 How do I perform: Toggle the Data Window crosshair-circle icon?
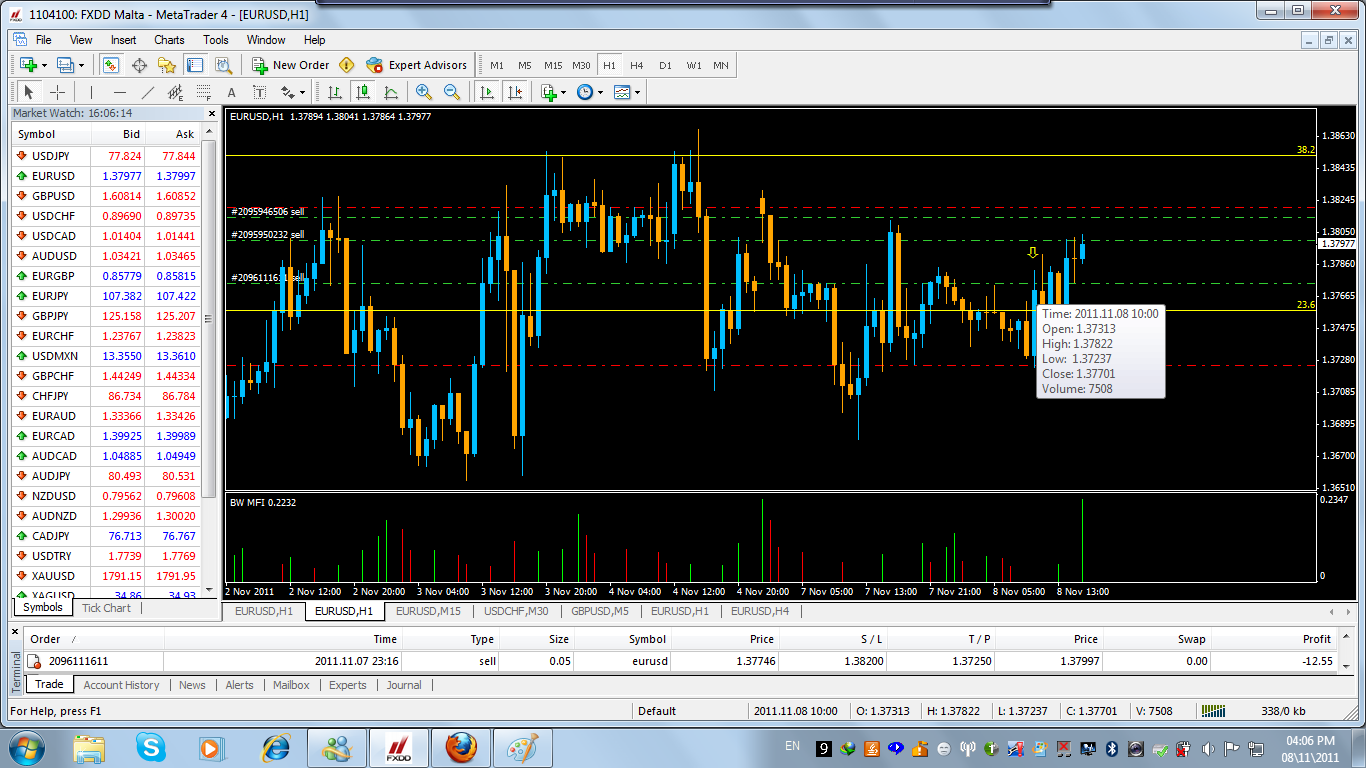139,65
